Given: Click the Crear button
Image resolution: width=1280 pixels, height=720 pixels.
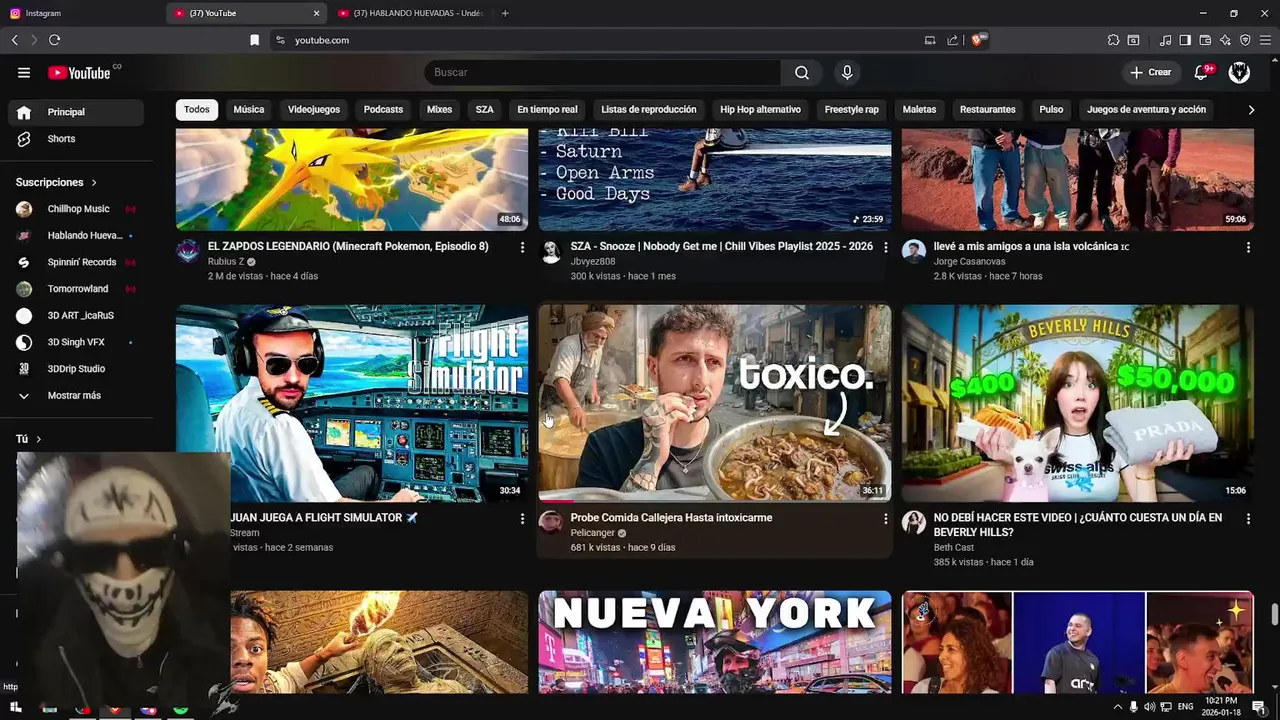Looking at the screenshot, I should point(1150,72).
